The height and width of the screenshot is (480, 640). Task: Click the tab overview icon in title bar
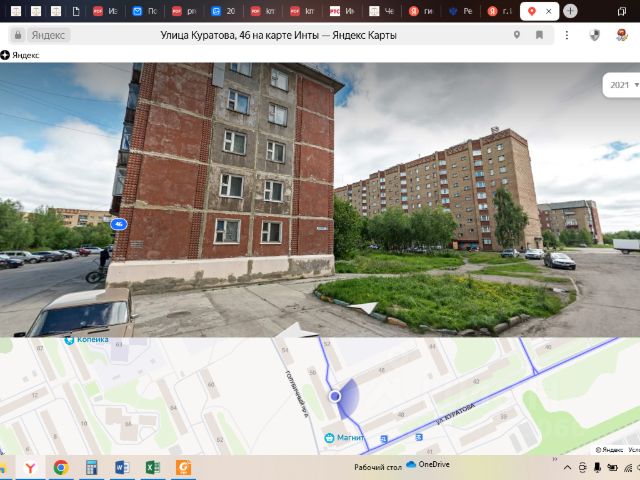coord(622,11)
